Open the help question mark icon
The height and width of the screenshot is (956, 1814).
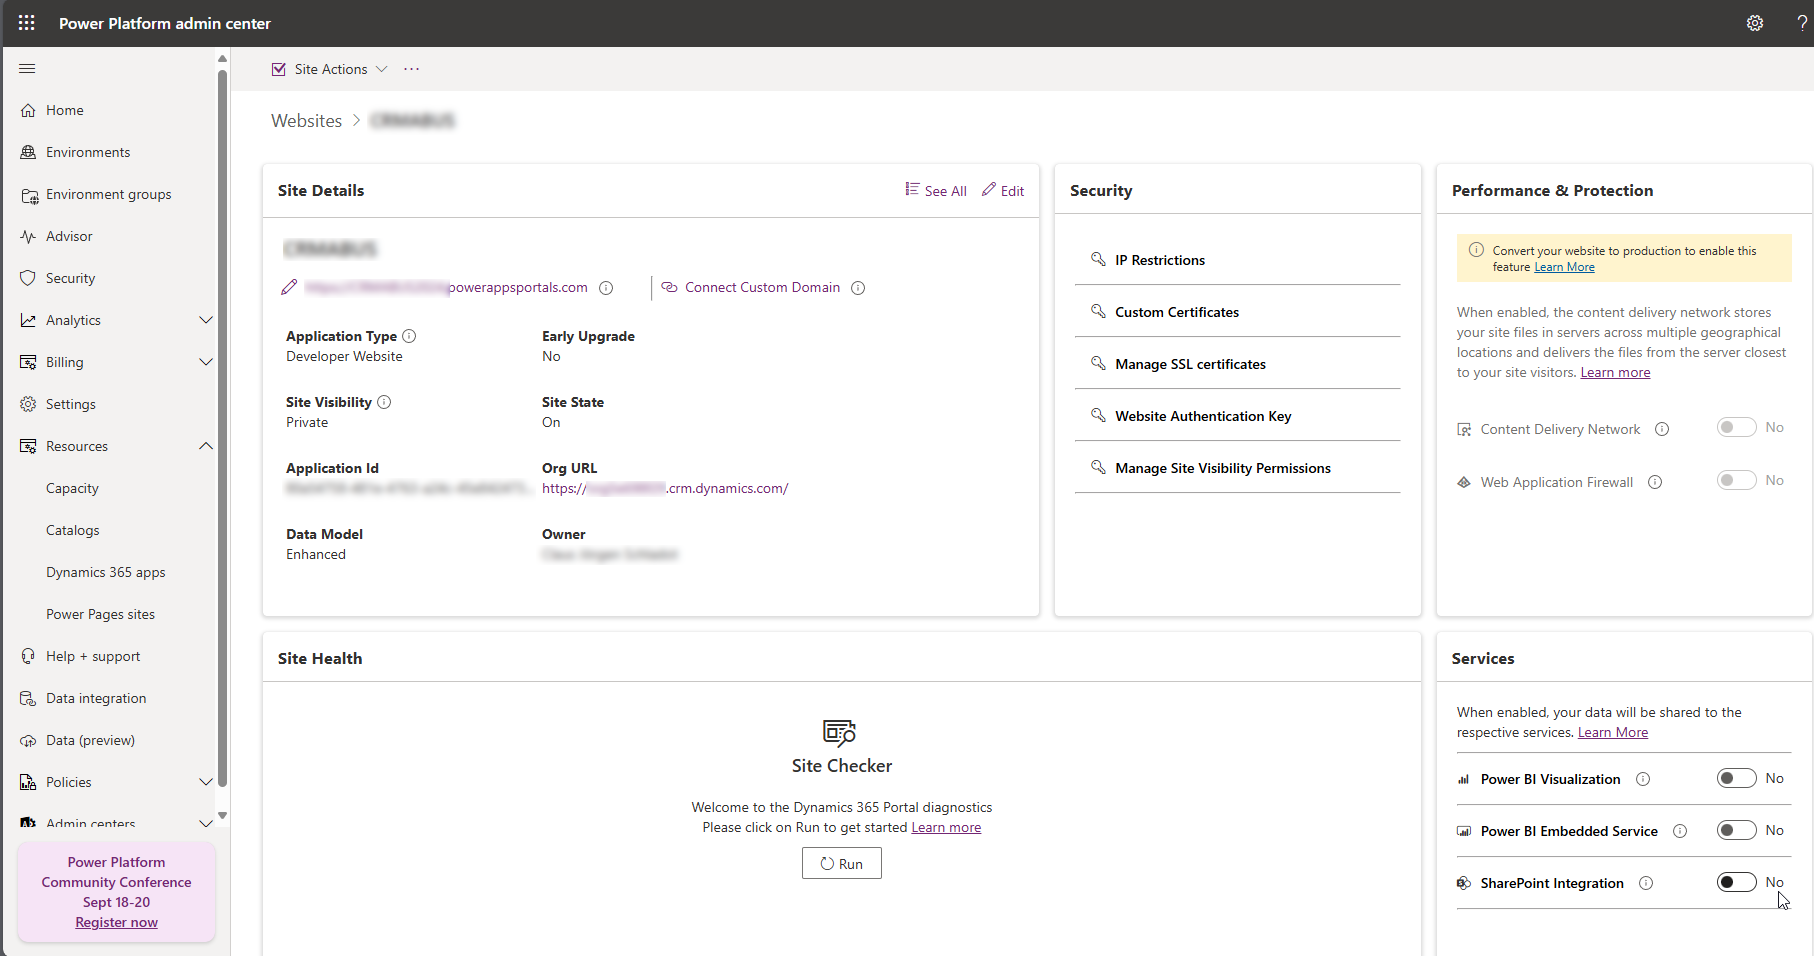(1802, 23)
